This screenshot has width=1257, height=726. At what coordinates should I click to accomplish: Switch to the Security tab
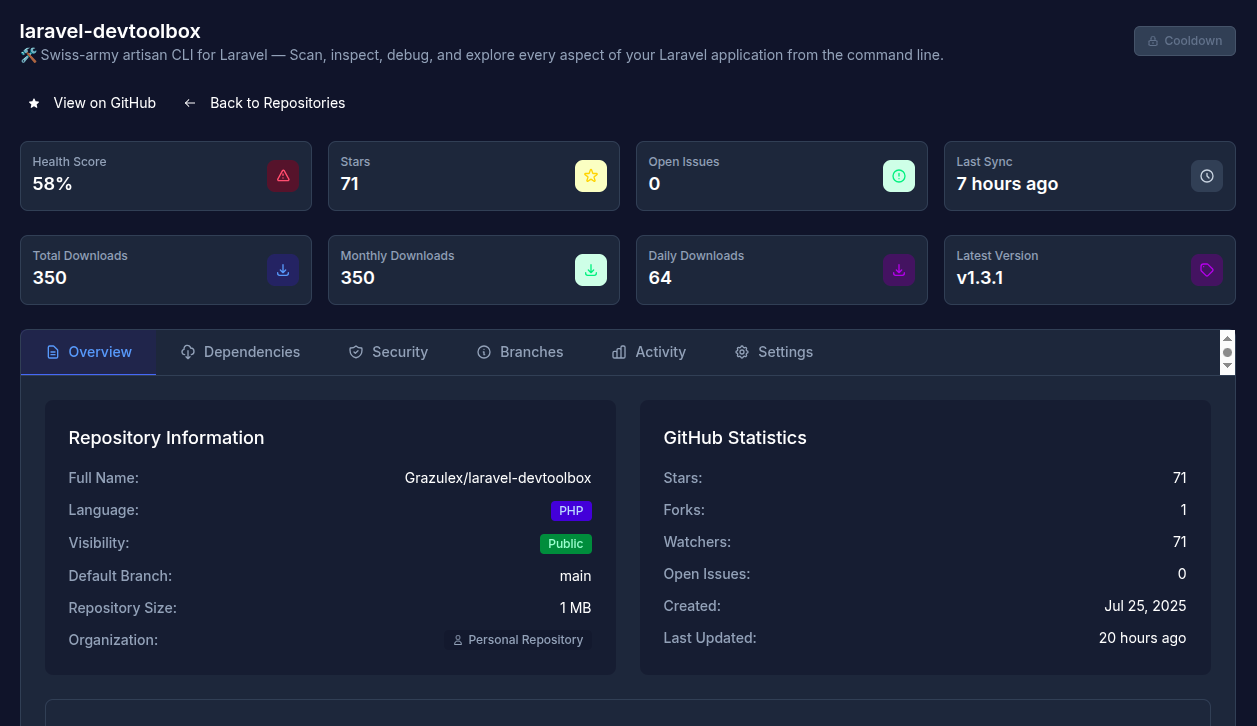(388, 352)
